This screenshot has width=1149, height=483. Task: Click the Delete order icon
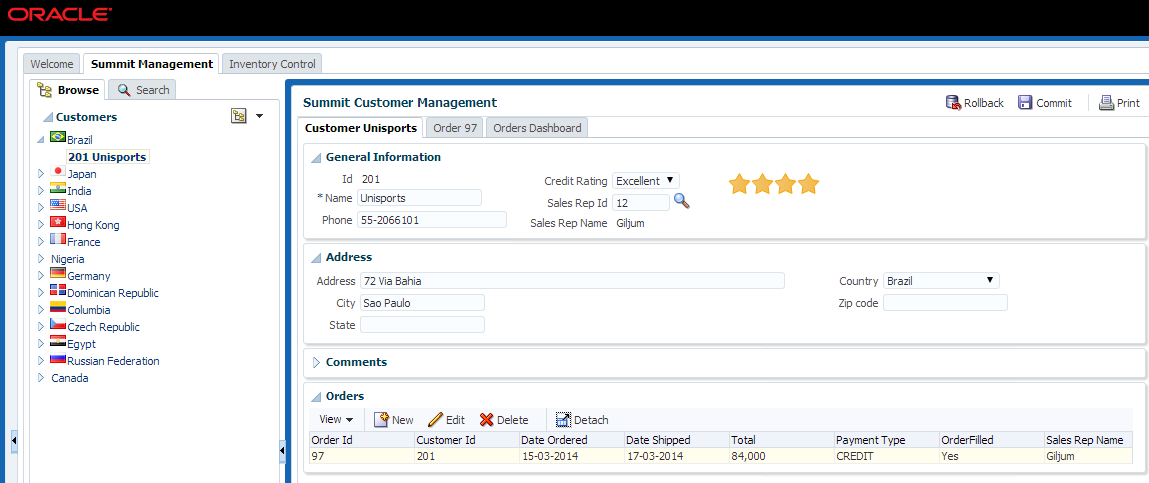tap(487, 420)
